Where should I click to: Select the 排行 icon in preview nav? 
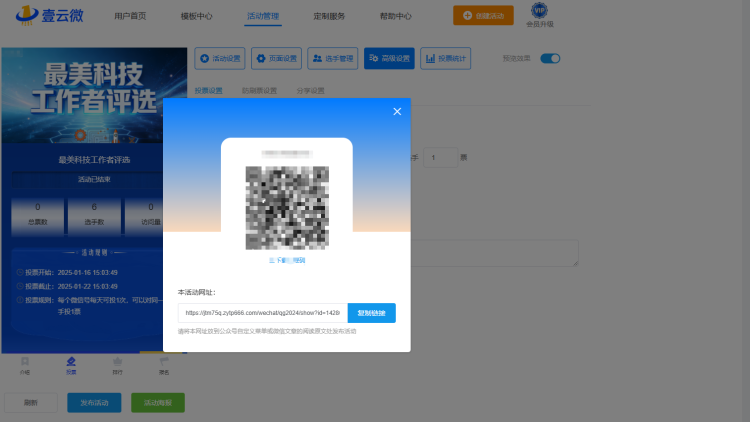tap(118, 366)
